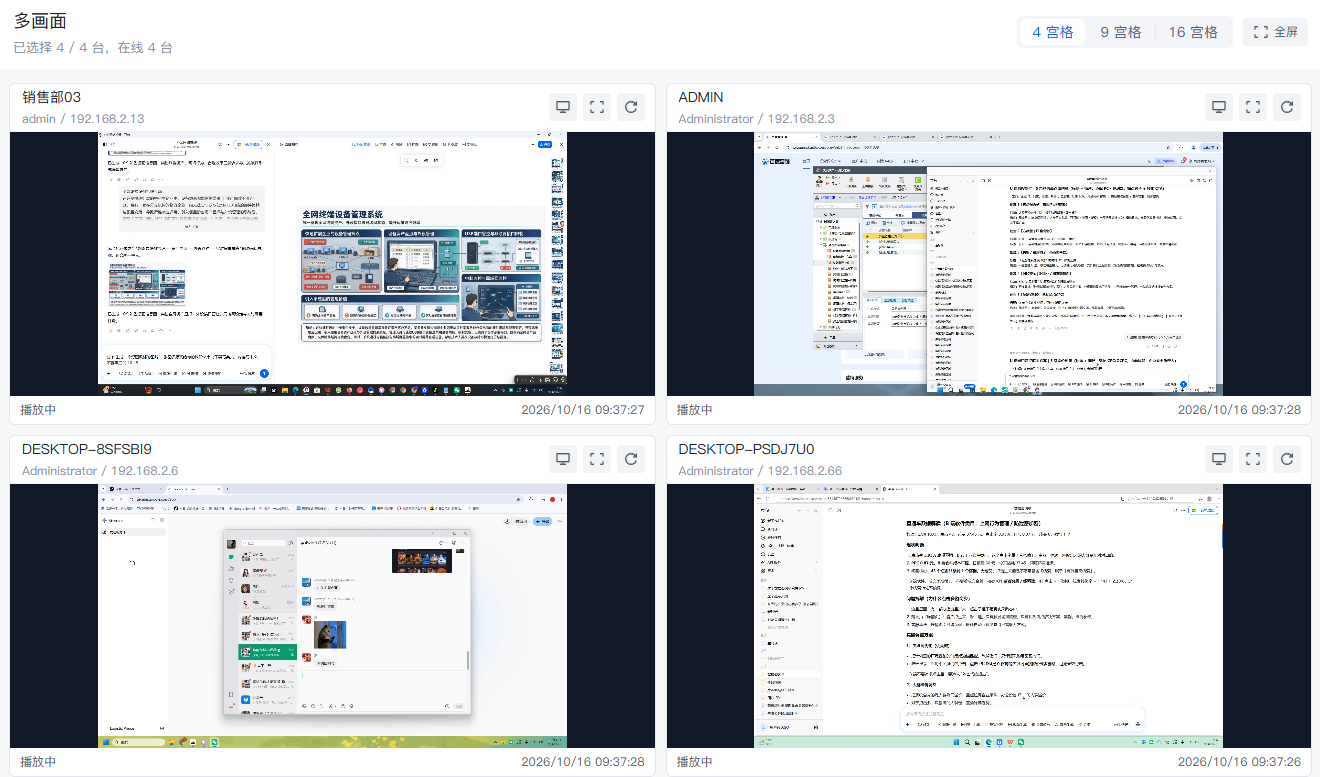The image size is (1320, 777).
Task: Switch to the 4 宫格 layout
Action: coord(1053,32)
